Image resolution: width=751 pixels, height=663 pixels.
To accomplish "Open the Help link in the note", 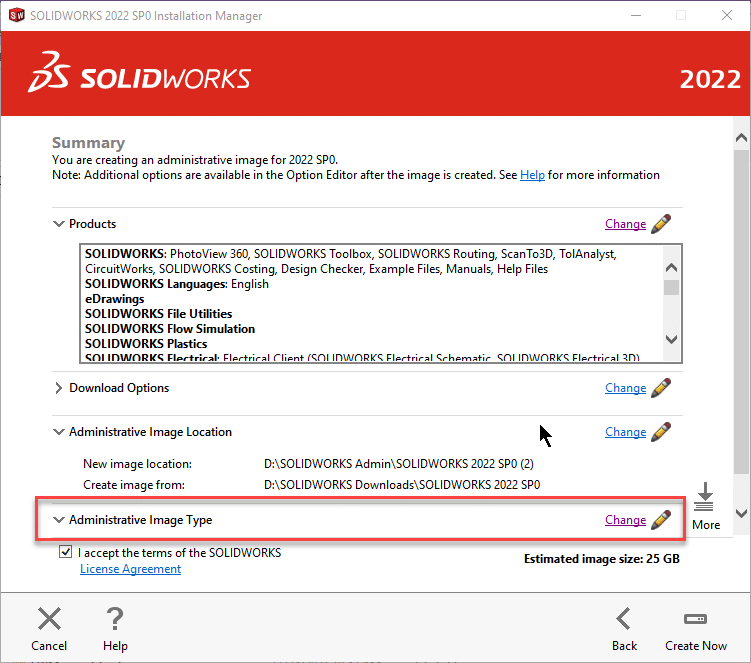I will (532, 175).
